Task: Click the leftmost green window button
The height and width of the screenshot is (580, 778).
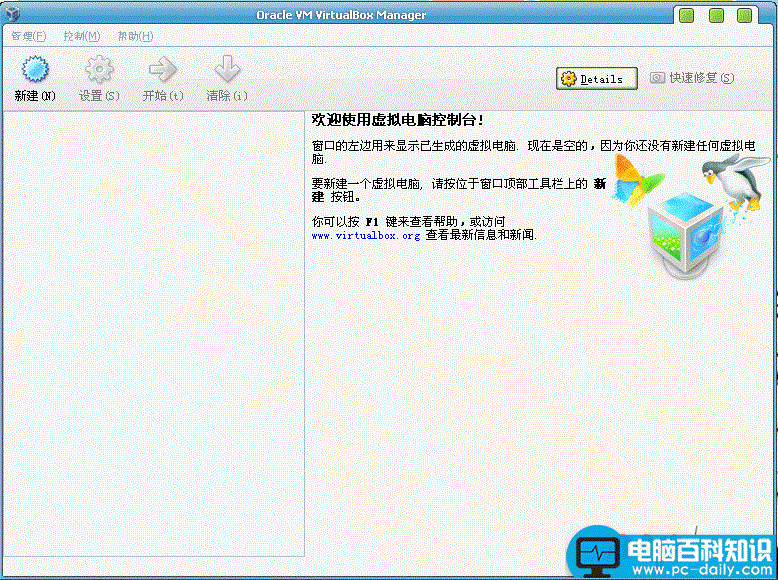Action: [x=685, y=15]
